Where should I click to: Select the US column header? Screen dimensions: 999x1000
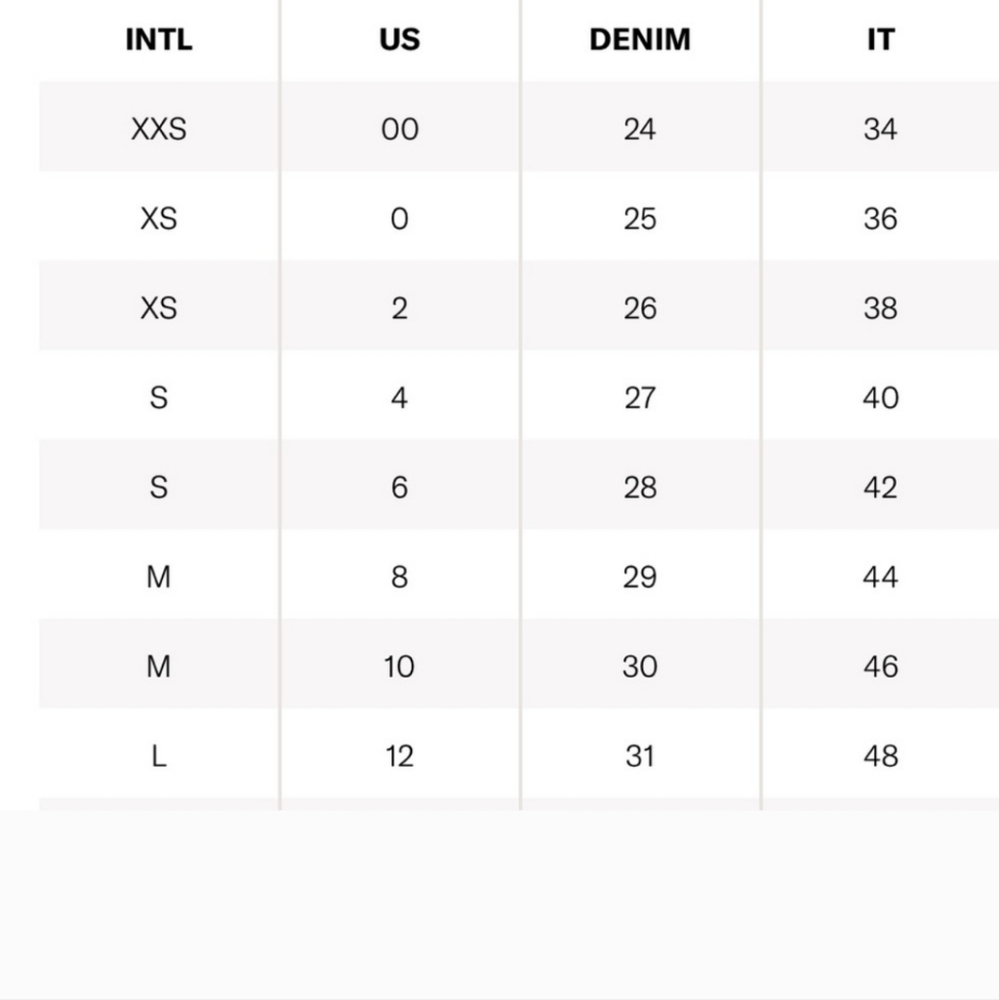[399, 40]
